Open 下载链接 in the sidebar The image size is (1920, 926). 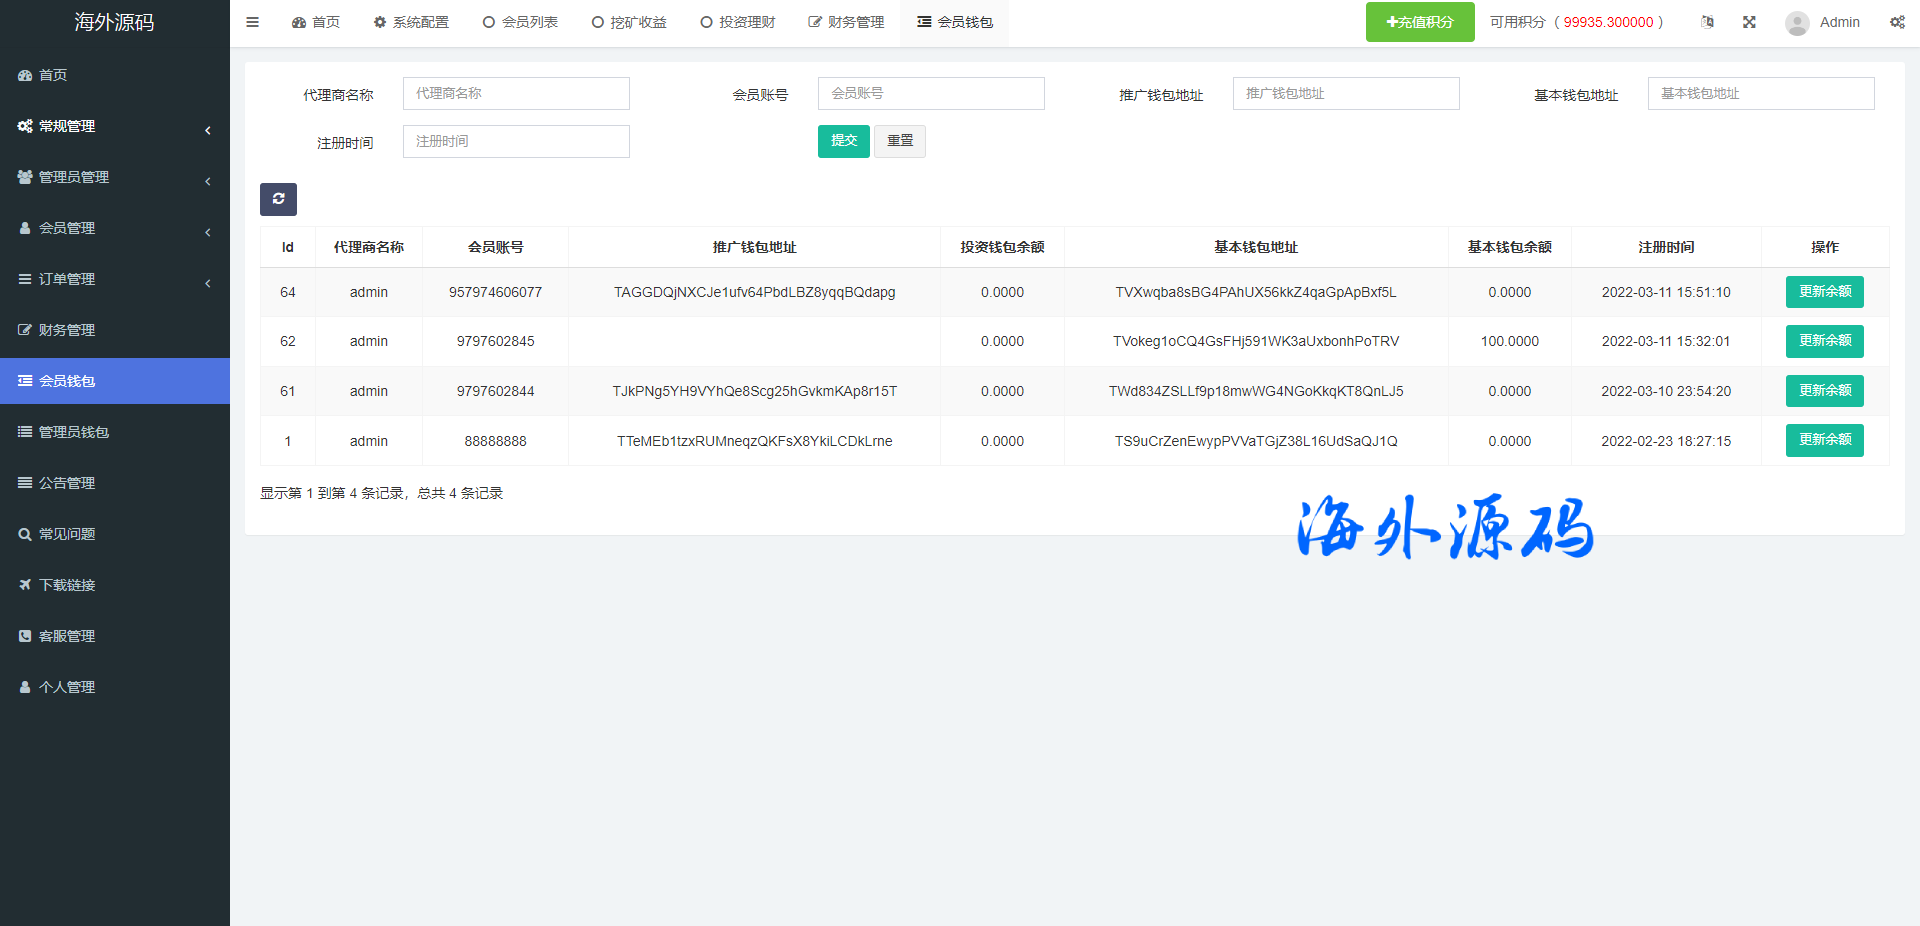[x=67, y=585]
